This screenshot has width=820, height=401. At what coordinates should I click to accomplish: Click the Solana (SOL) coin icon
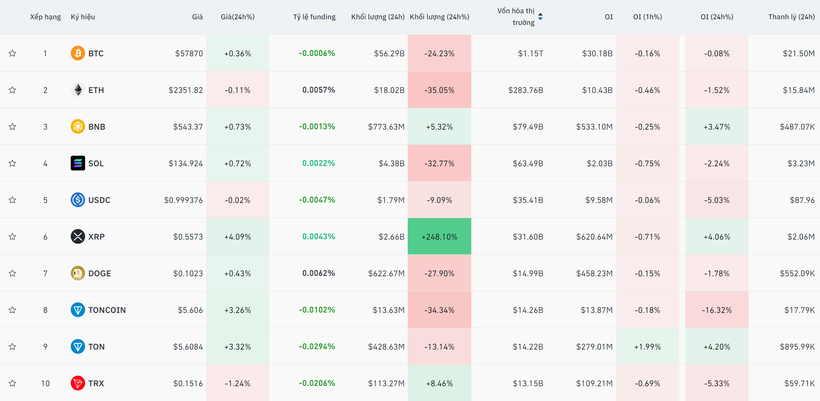pos(77,163)
